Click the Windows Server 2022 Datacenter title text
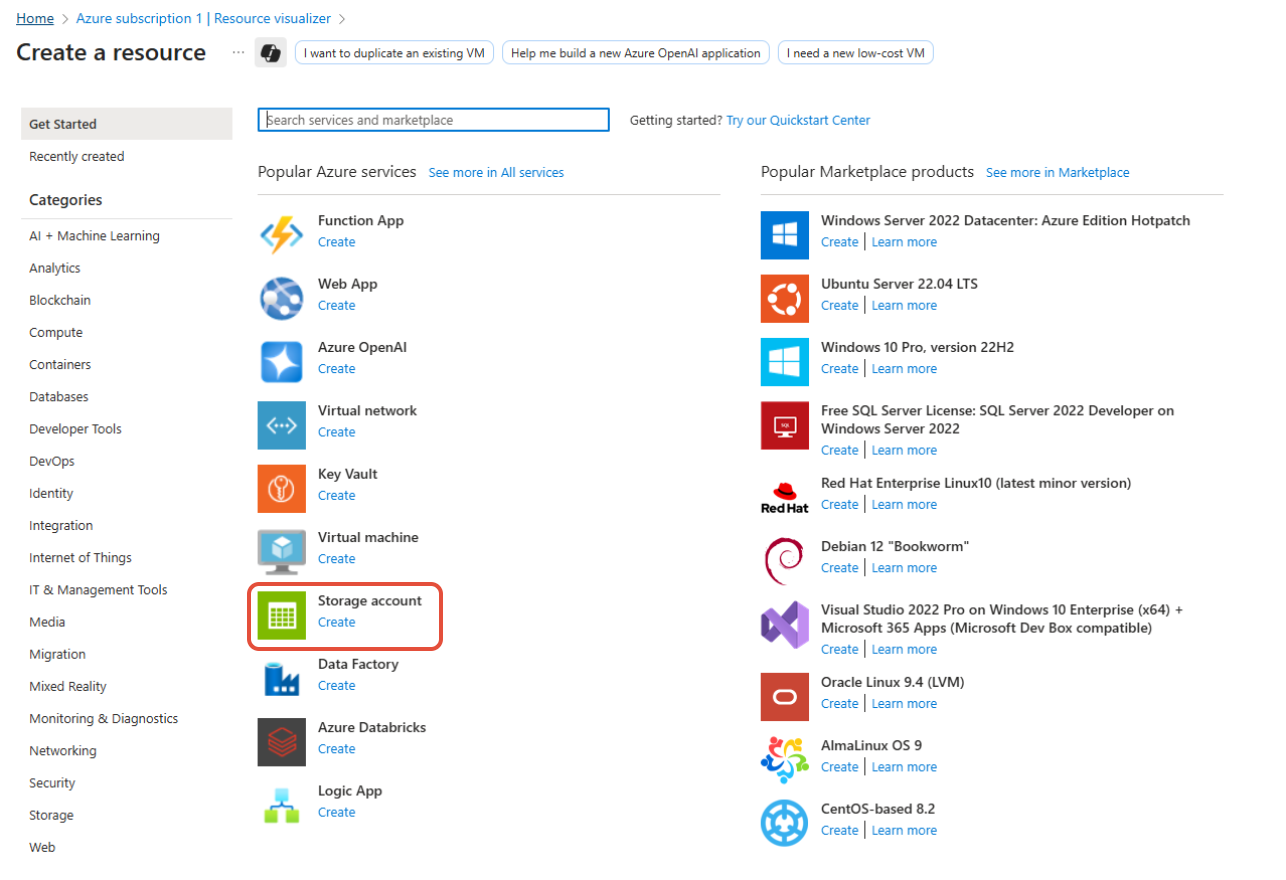Viewport: 1286px width, 880px height. 1005,221
